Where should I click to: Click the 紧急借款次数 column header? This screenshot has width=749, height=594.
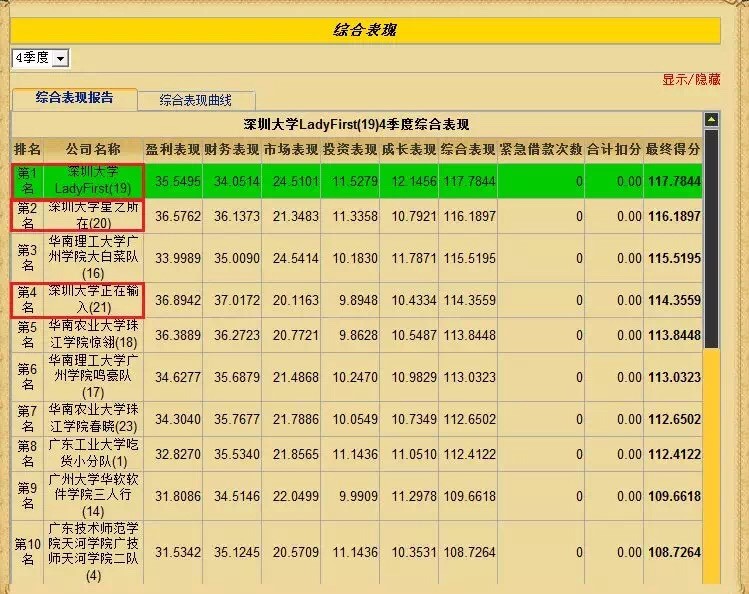point(541,149)
